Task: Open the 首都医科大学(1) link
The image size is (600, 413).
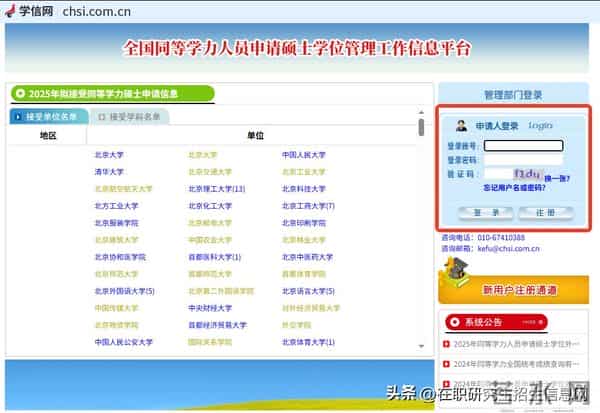Action: tap(215, 257)
